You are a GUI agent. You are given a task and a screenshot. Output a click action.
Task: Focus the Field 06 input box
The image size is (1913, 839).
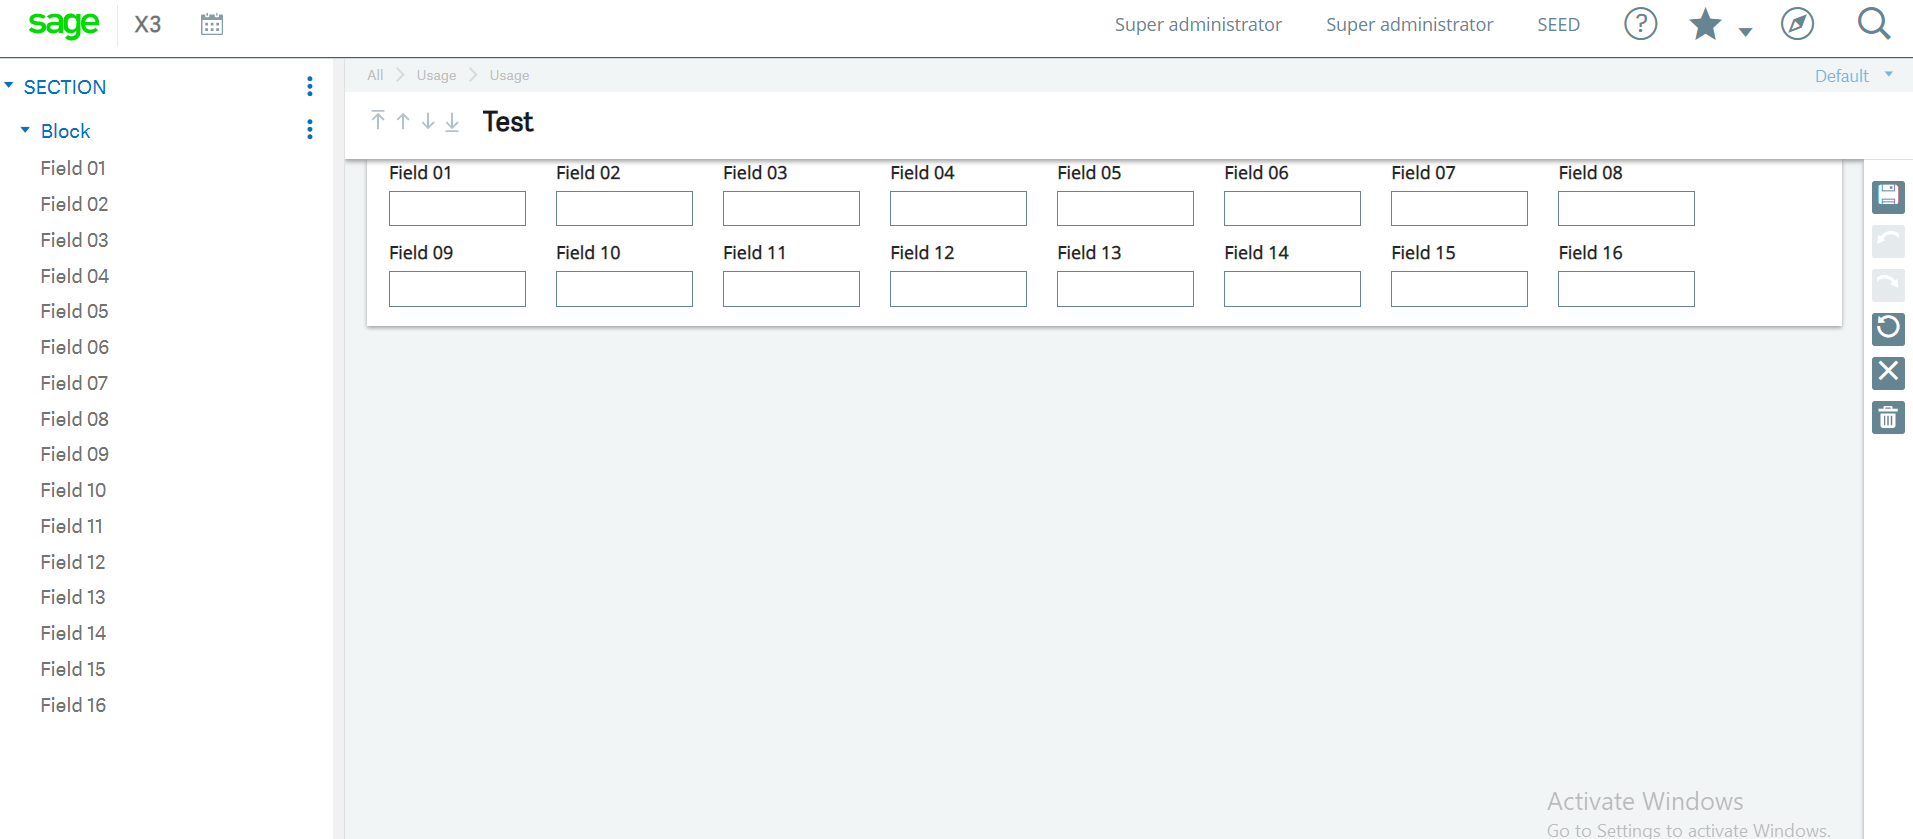click(1292, 208)
